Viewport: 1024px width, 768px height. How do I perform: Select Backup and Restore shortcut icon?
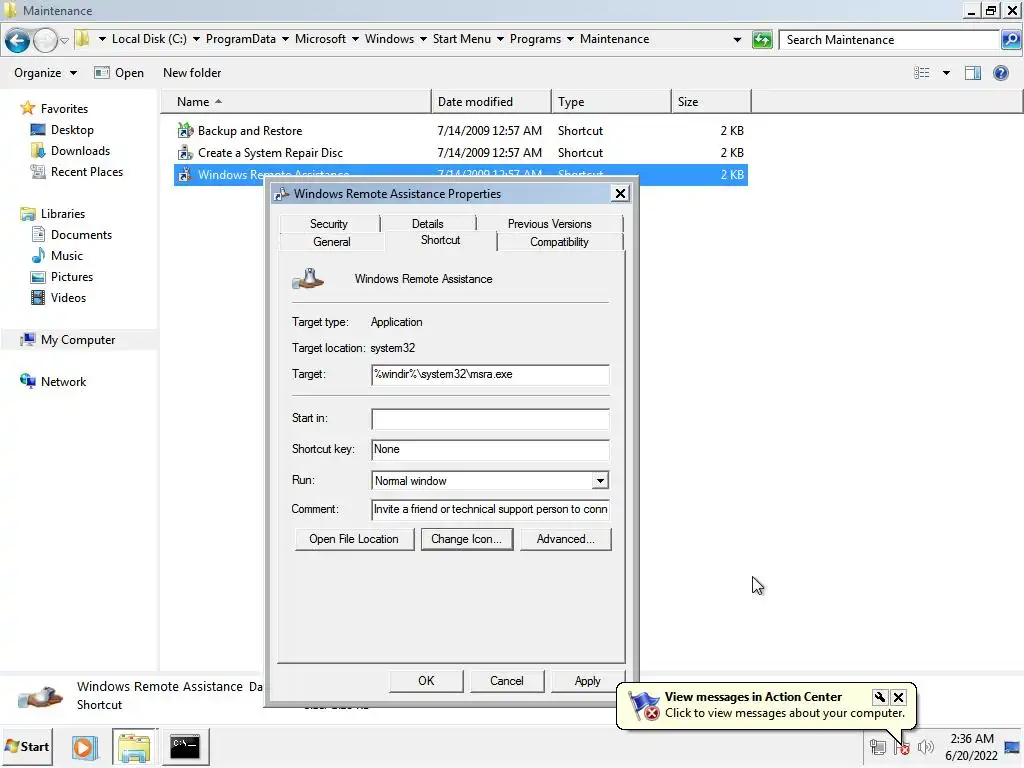click(x=185, y=131)
